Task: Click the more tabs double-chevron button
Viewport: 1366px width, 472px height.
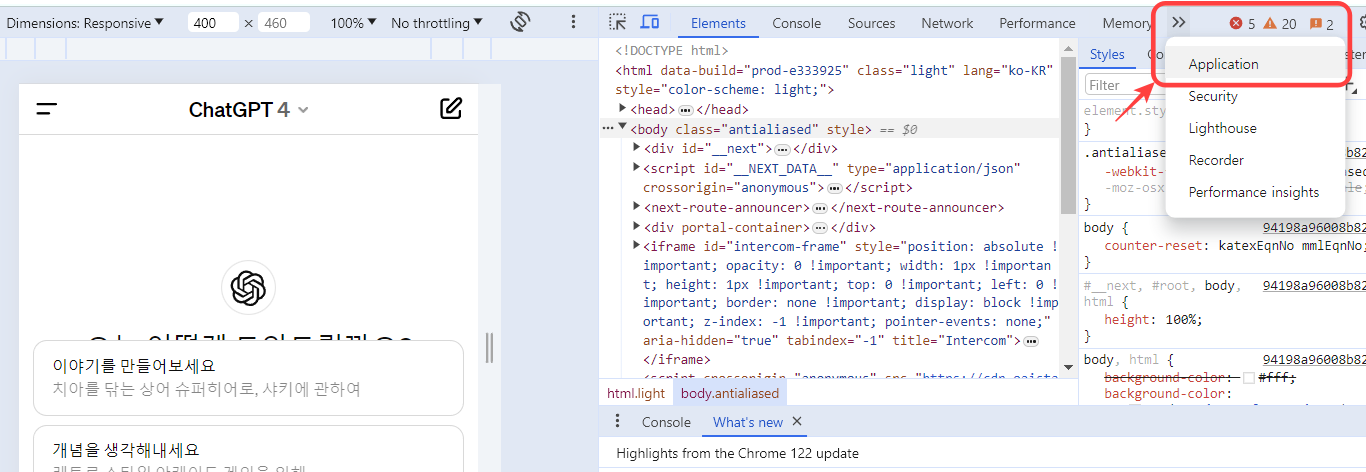Action: coord(1178,22)
